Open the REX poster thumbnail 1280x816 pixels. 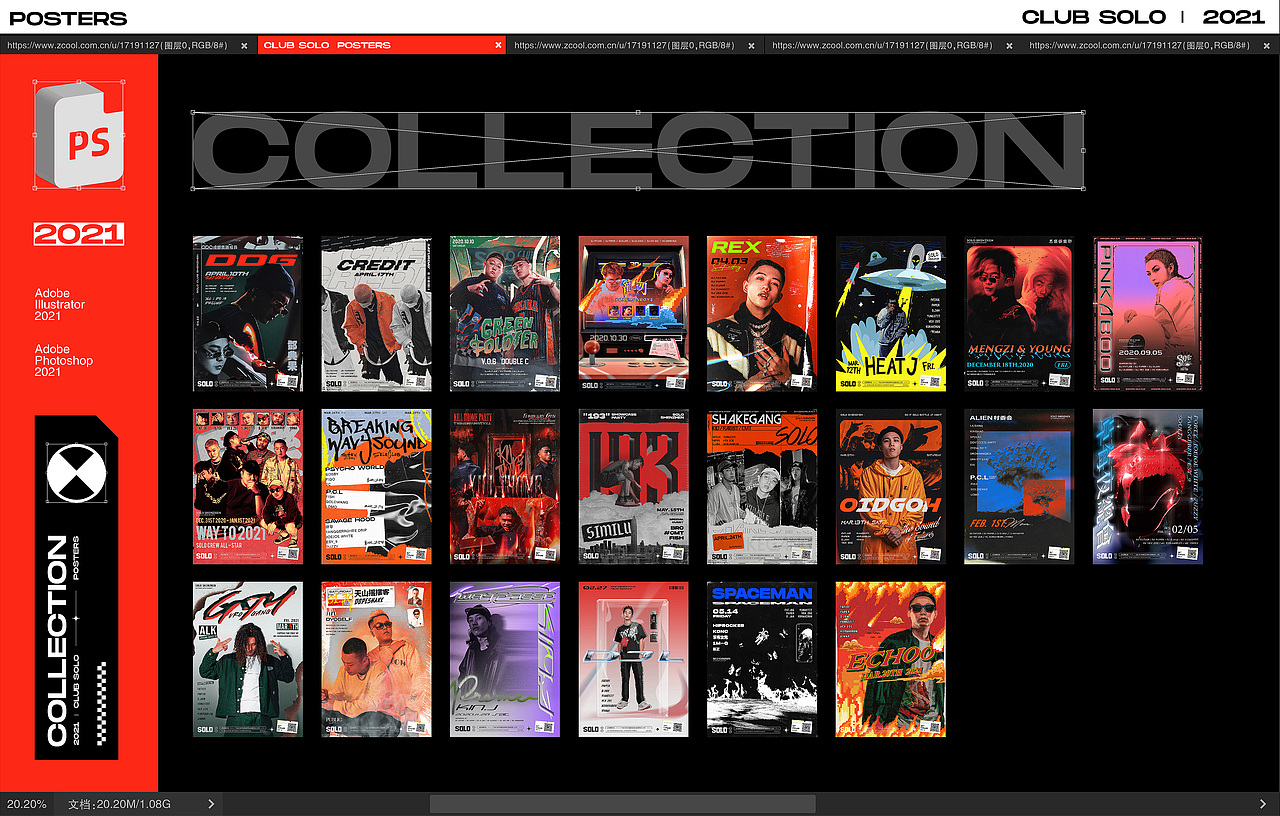tap(762, 314)
